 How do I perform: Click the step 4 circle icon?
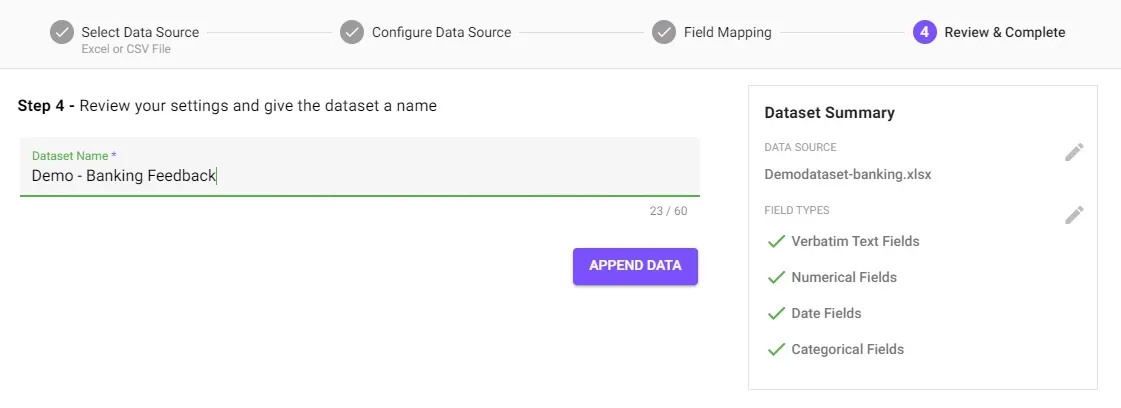925,32
